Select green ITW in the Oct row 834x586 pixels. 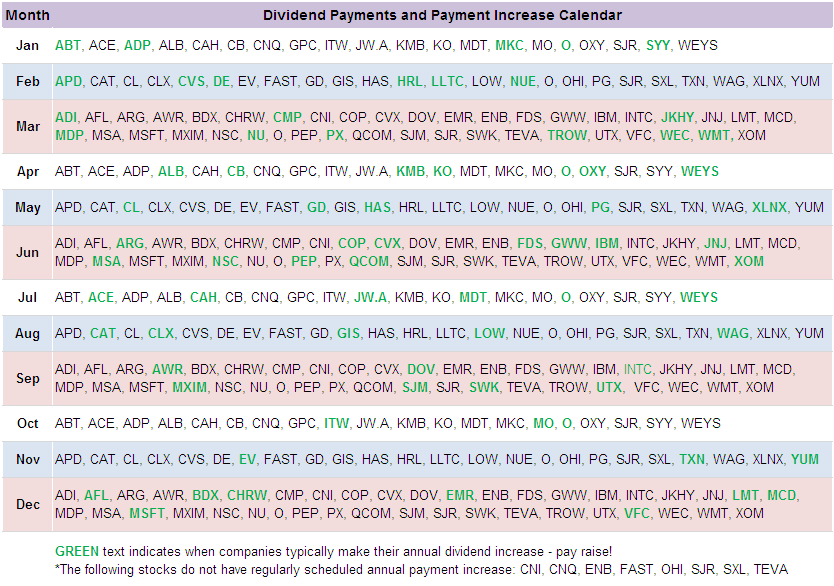pyautogui.click(x=336, y=423)
